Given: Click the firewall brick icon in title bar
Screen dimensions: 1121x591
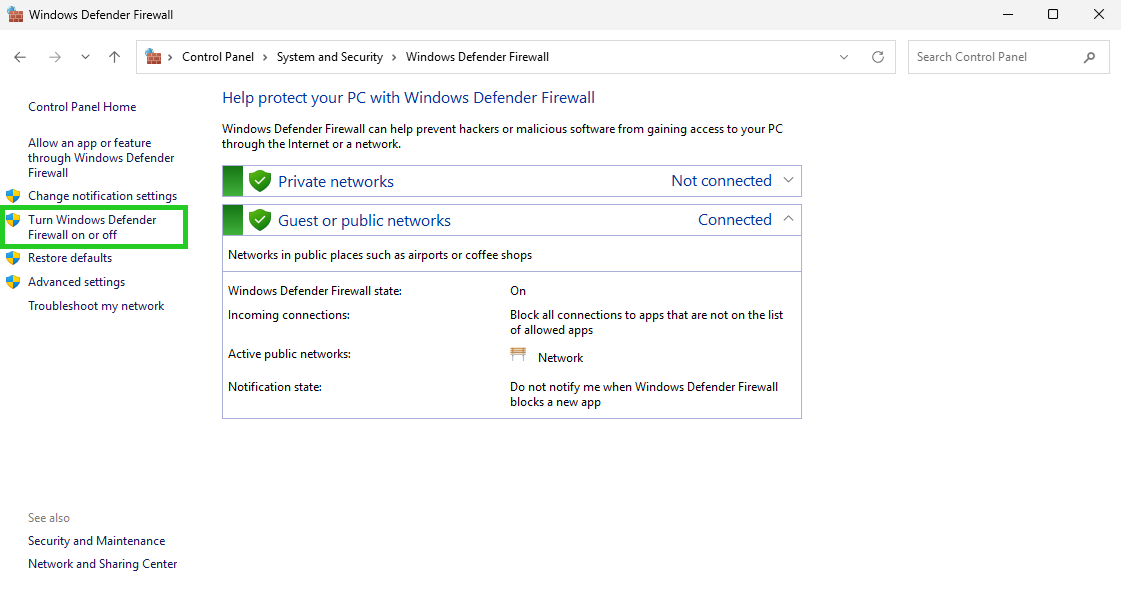Looking at the screenshot, I should coord(14,14).
